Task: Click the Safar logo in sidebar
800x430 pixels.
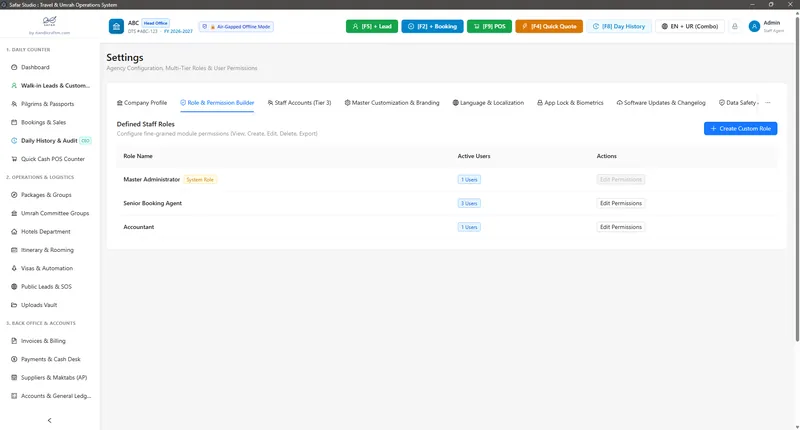Action: 49,22
